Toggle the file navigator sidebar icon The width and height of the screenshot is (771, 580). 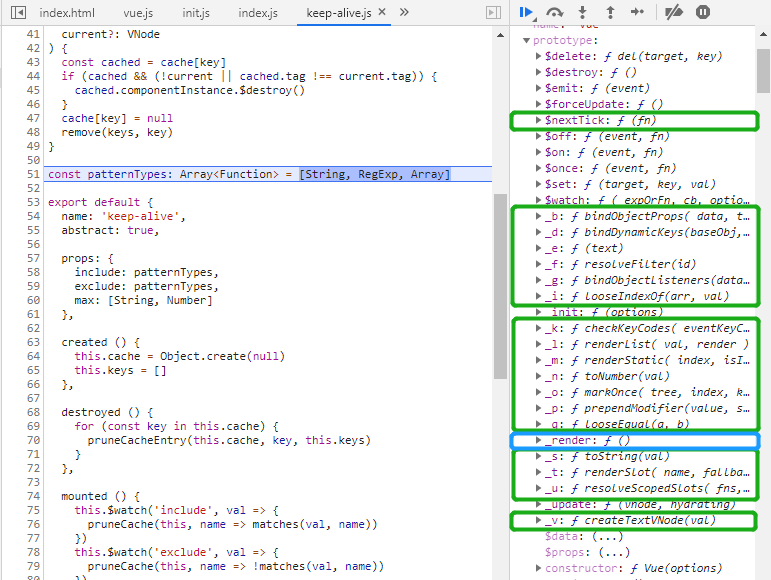[18, 13]
